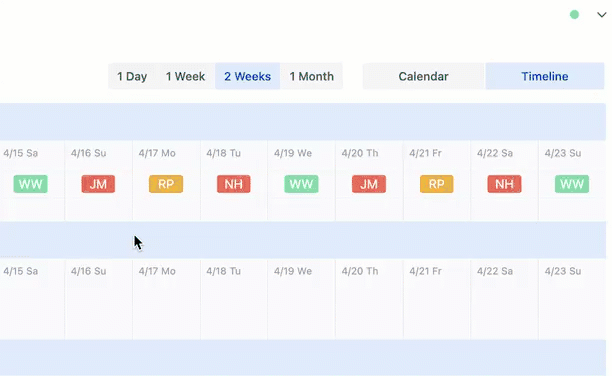Switch to Timeline view
This screenshot has width=612, height=376.
tap(545, 76)
